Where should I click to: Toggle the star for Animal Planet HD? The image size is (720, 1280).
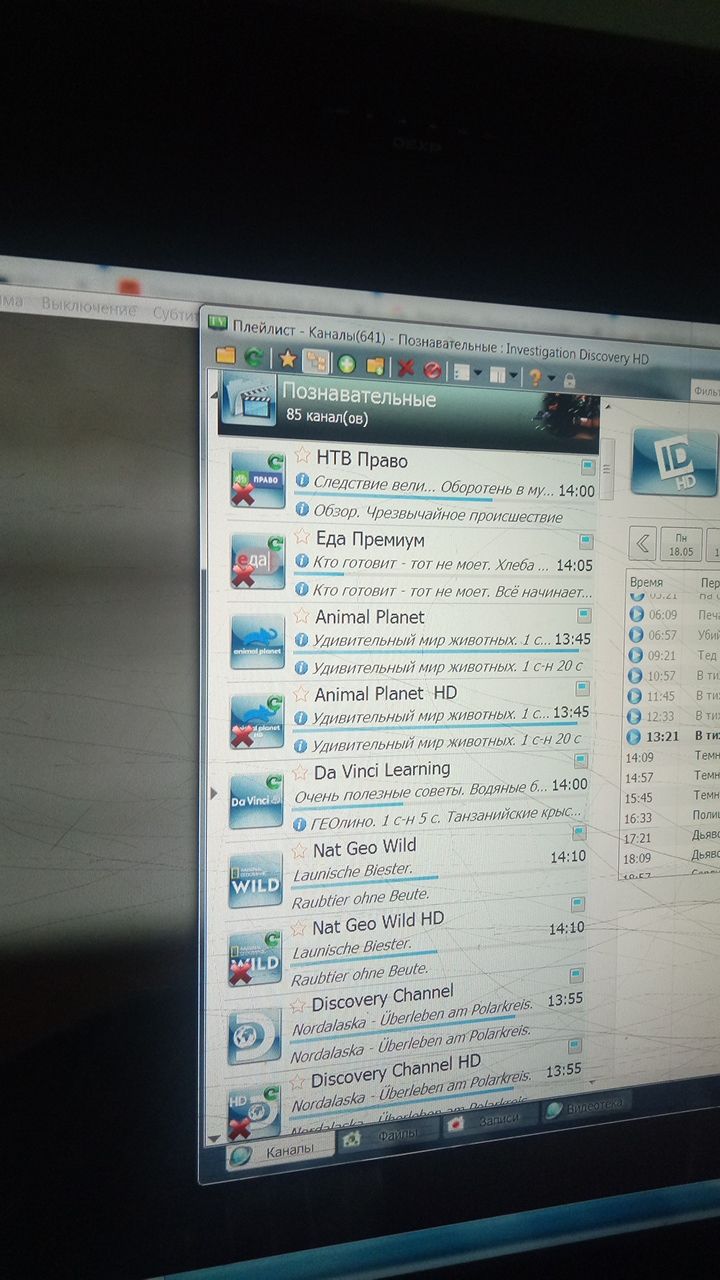[300, 692]
